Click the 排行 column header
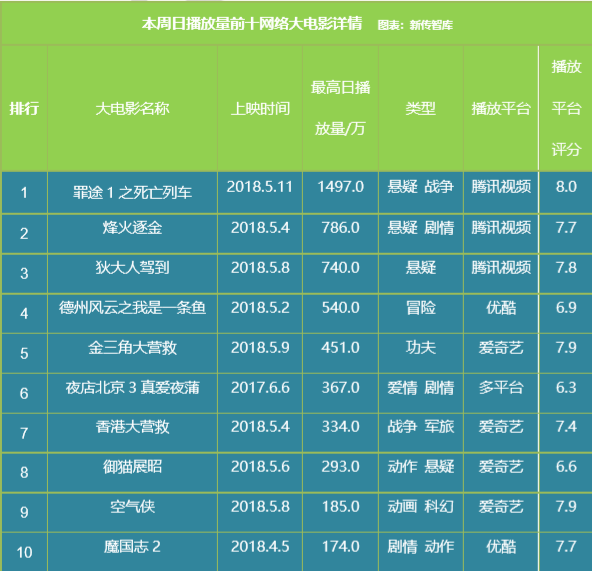 click(24, 109)
